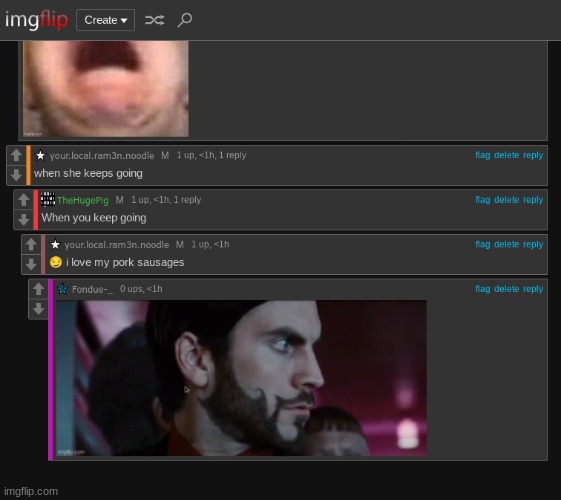Viewport: 561px width, 500px height.
Task: Click the shuffle random meme icon
Action: click(155, 20)
